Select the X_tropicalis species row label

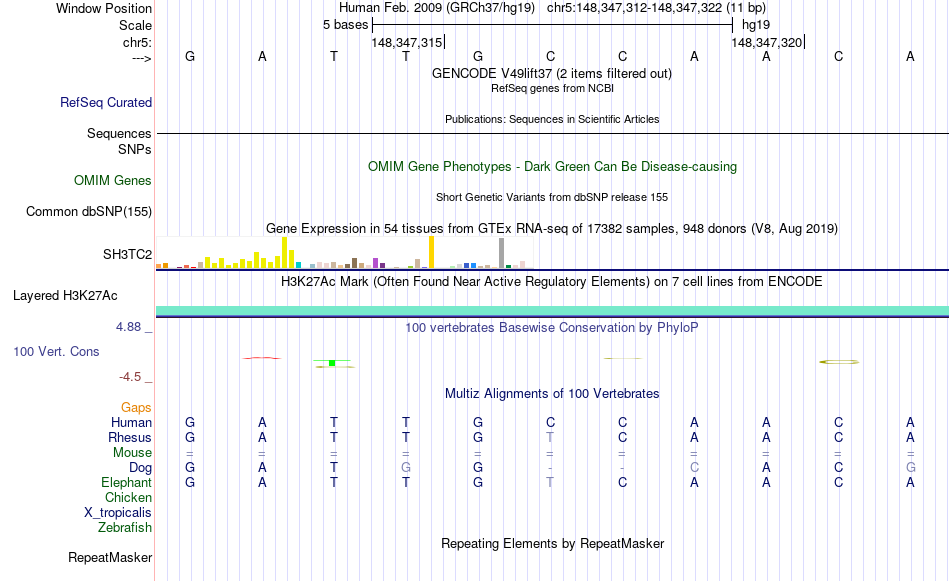(x=118, y=513)
